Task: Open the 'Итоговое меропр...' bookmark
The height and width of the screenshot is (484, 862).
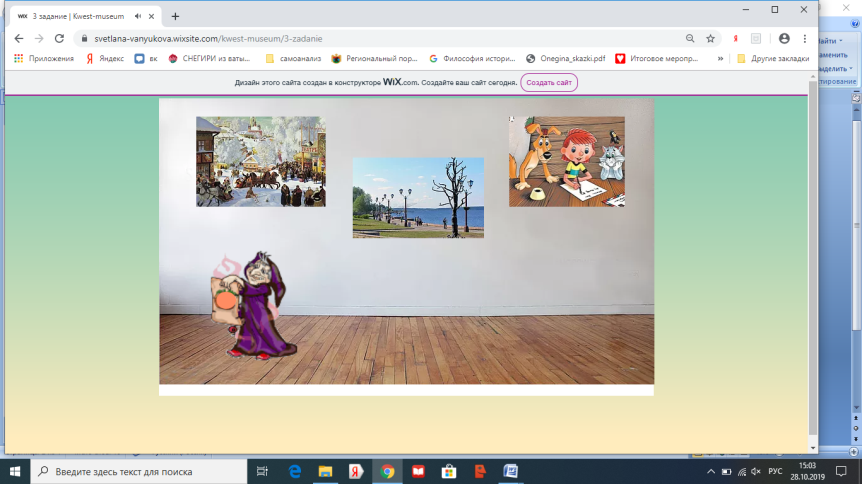Action: [x=657, y=58]
